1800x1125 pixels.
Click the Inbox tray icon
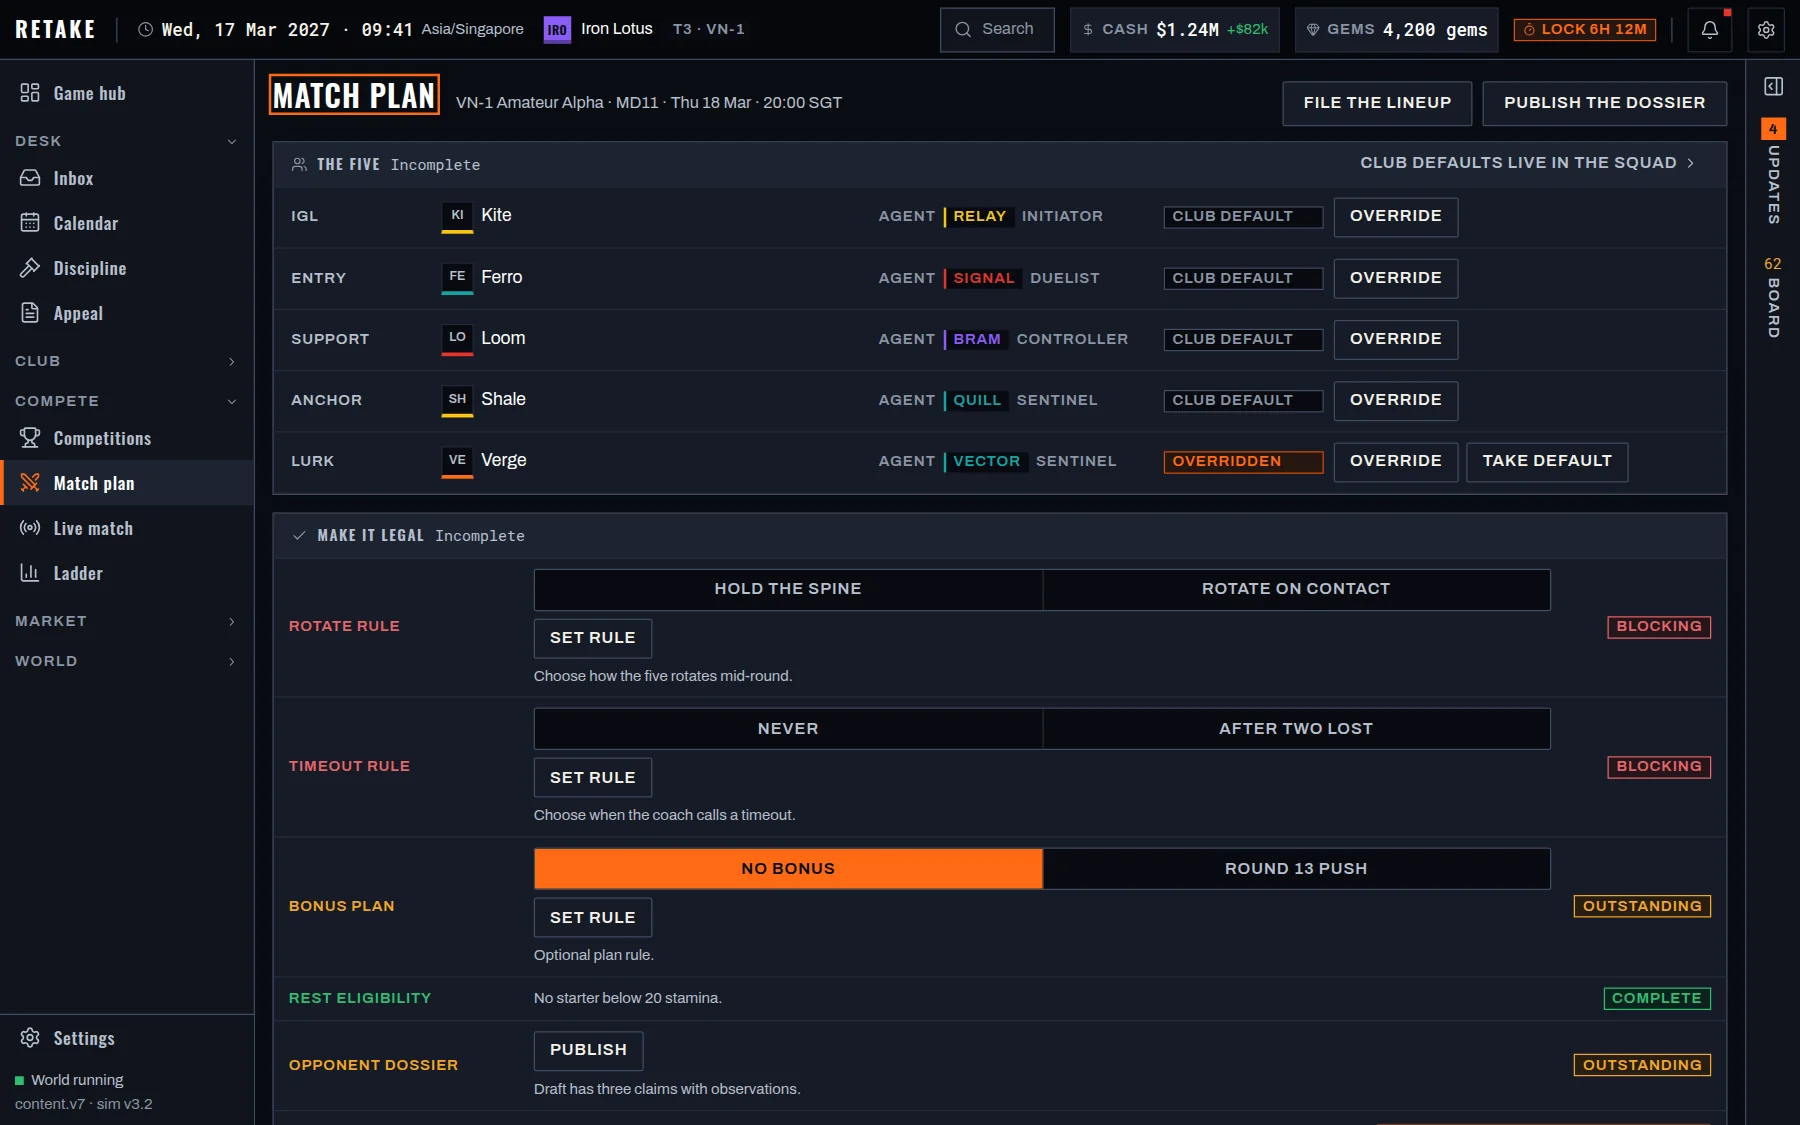[30, 178]
